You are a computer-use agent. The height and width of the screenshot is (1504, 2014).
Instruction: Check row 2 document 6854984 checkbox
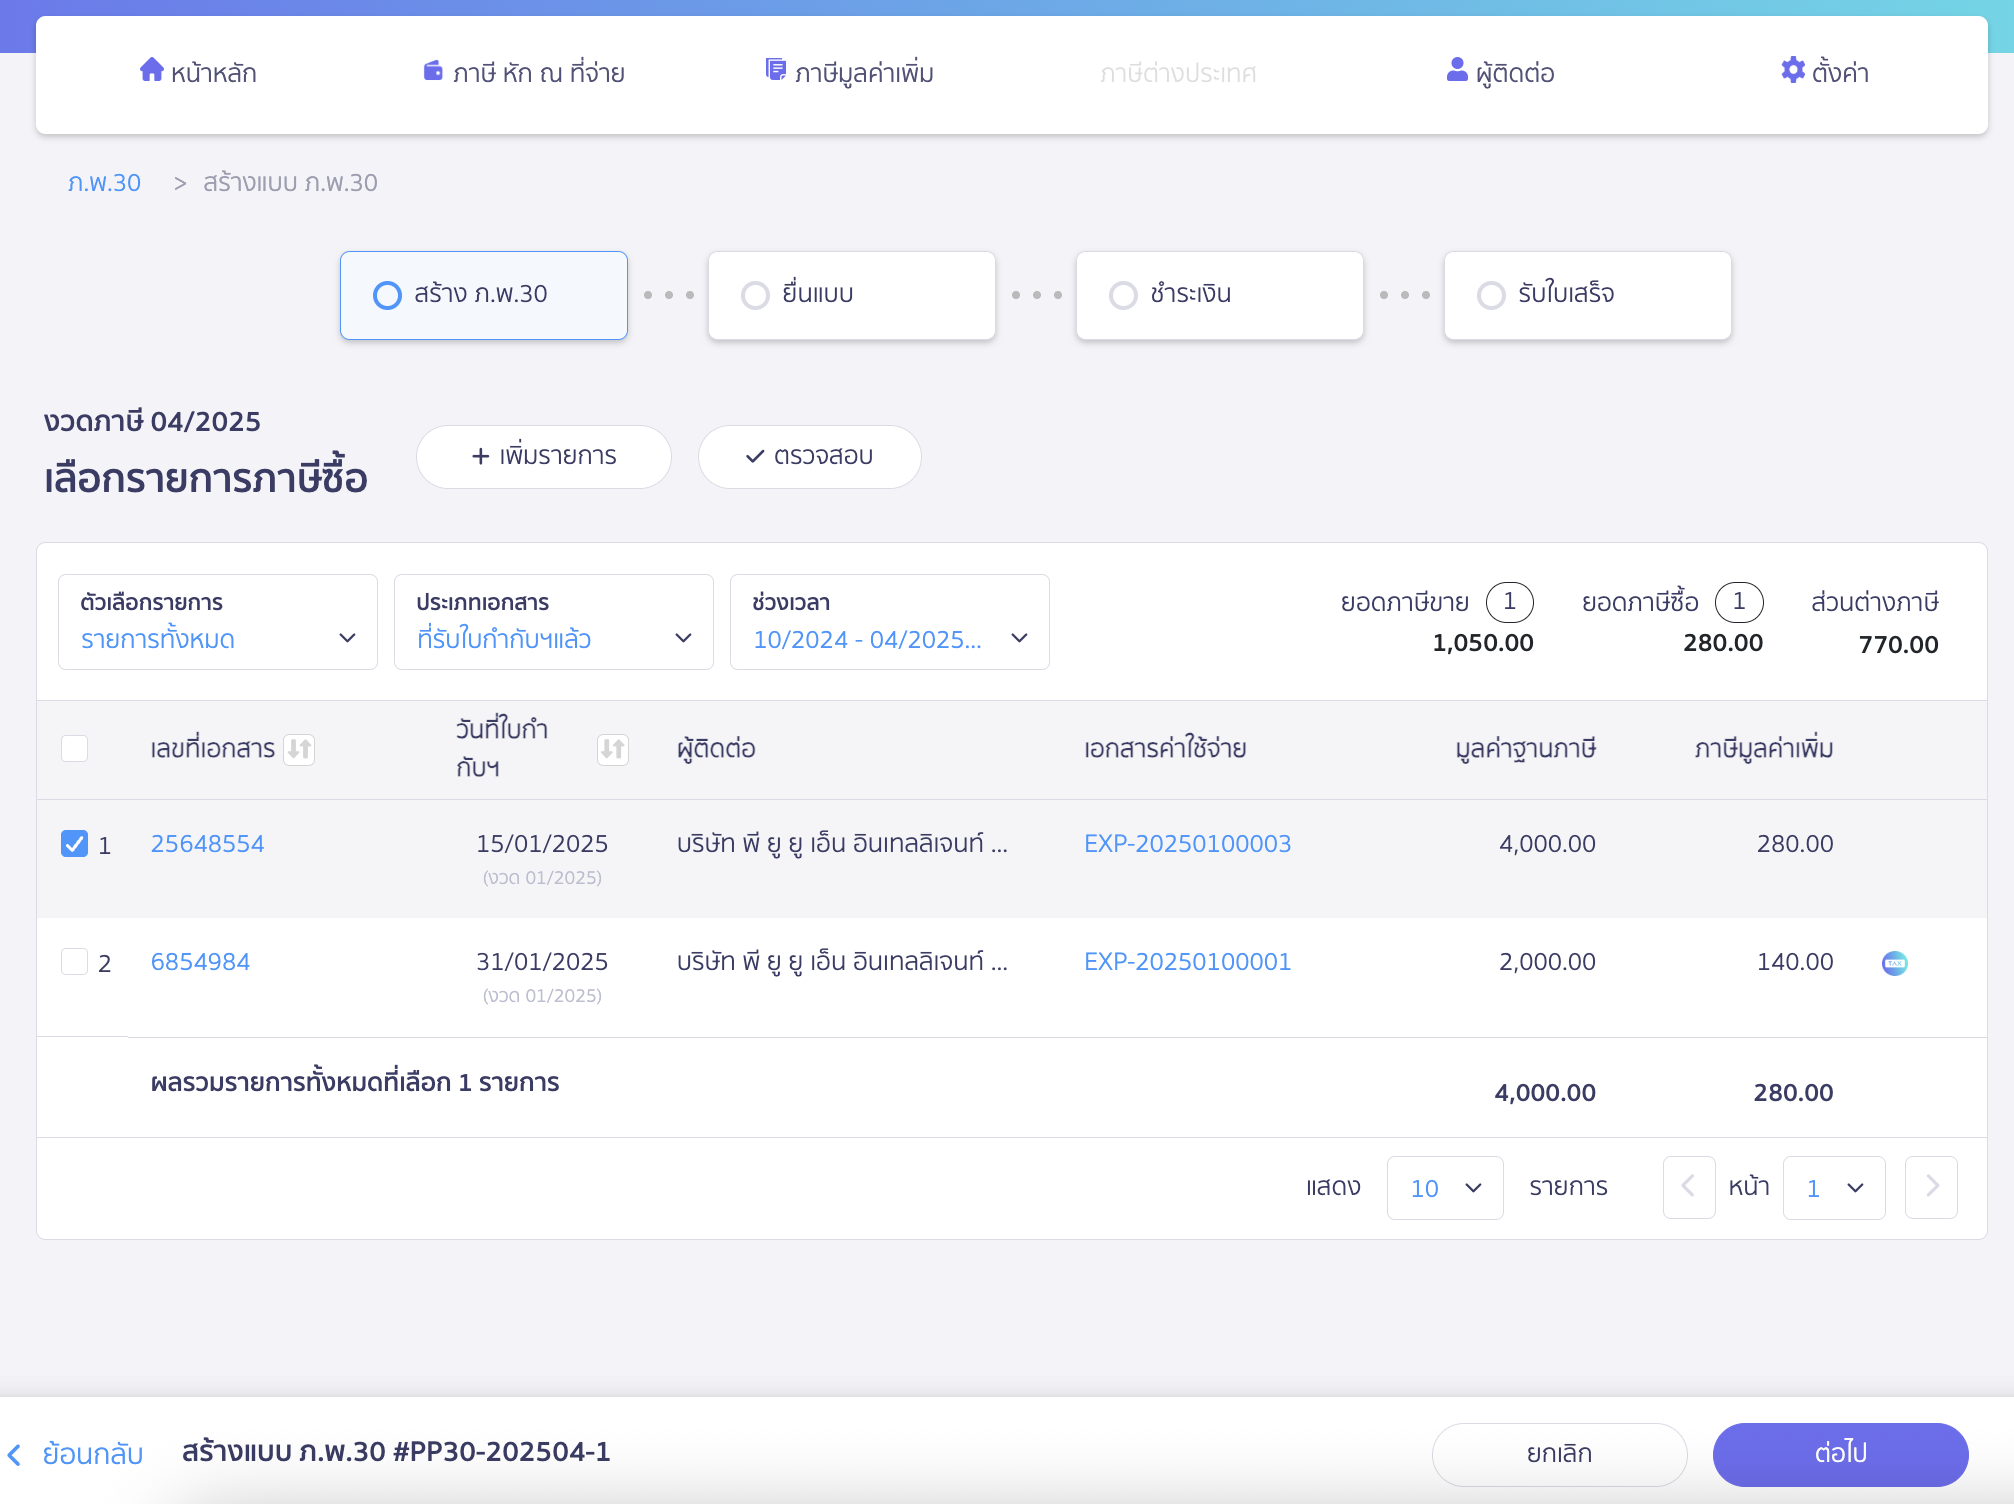(x=75, y=962)
